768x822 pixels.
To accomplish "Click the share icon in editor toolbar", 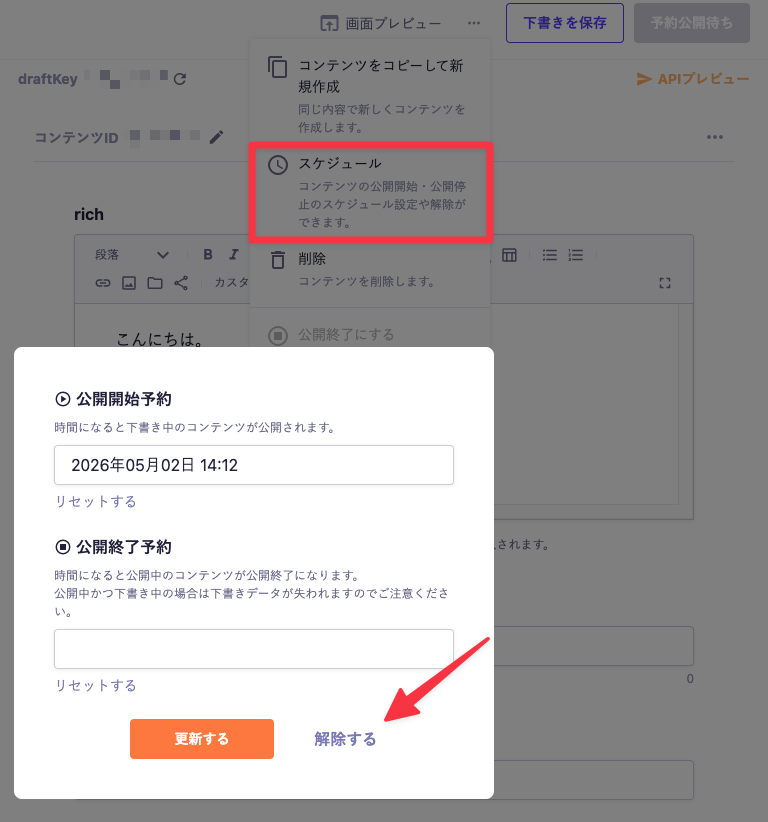I will pyautogui.click(x=181, y=283).
